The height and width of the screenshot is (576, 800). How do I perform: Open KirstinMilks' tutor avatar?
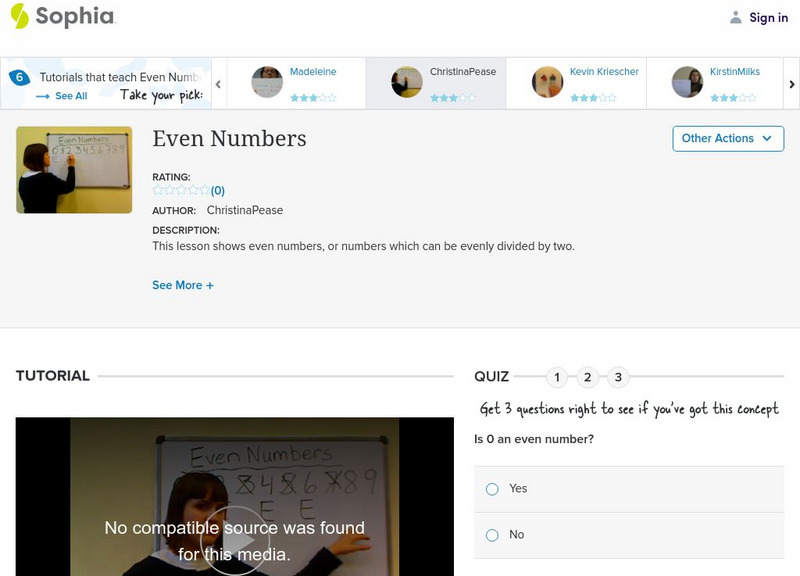(x=687, y=80)
